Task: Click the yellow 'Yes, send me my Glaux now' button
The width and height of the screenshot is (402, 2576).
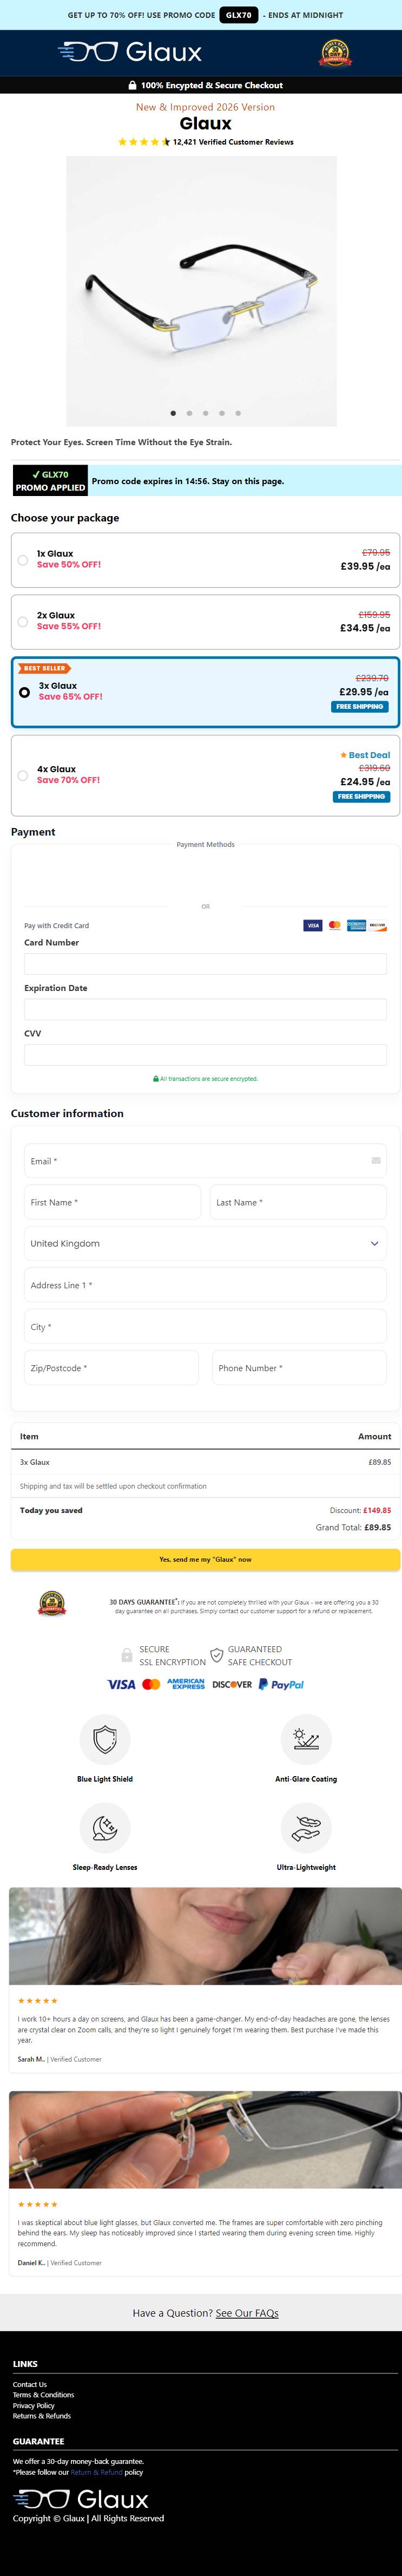Action: (205, 1559)
